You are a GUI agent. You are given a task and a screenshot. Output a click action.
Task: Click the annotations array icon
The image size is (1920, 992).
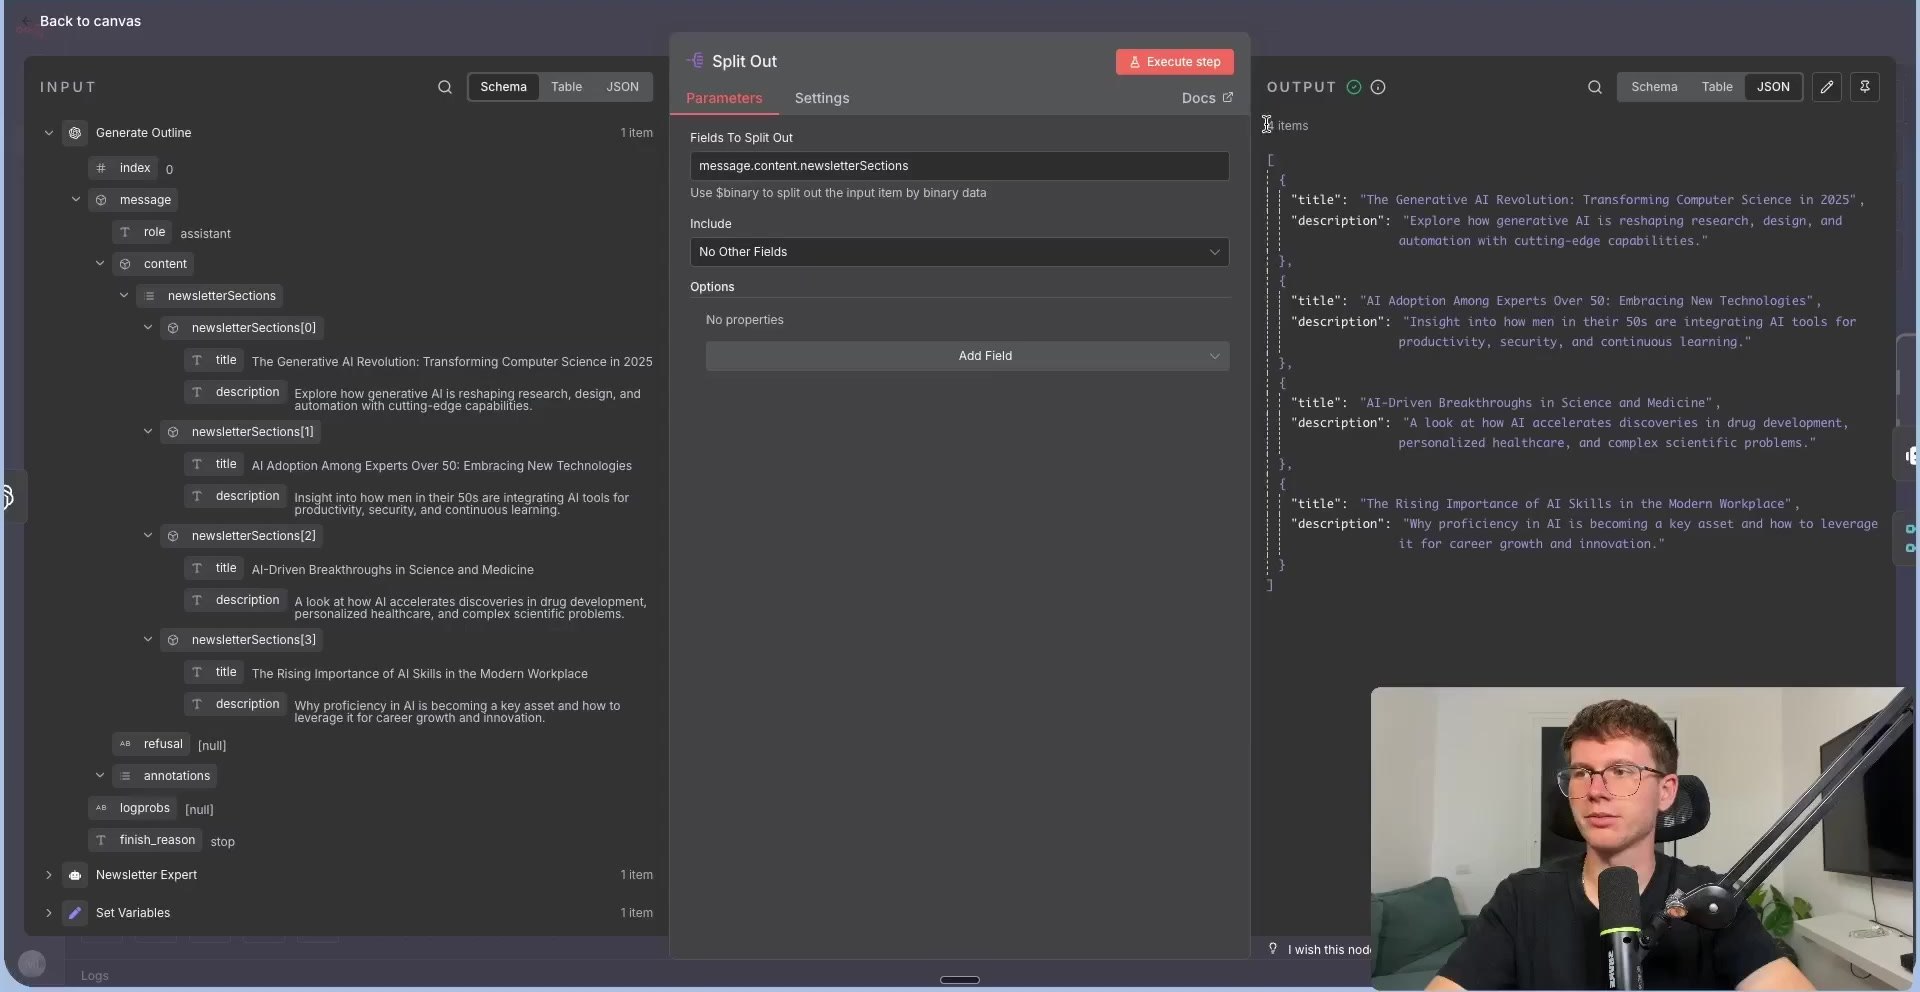coord(125,776)
